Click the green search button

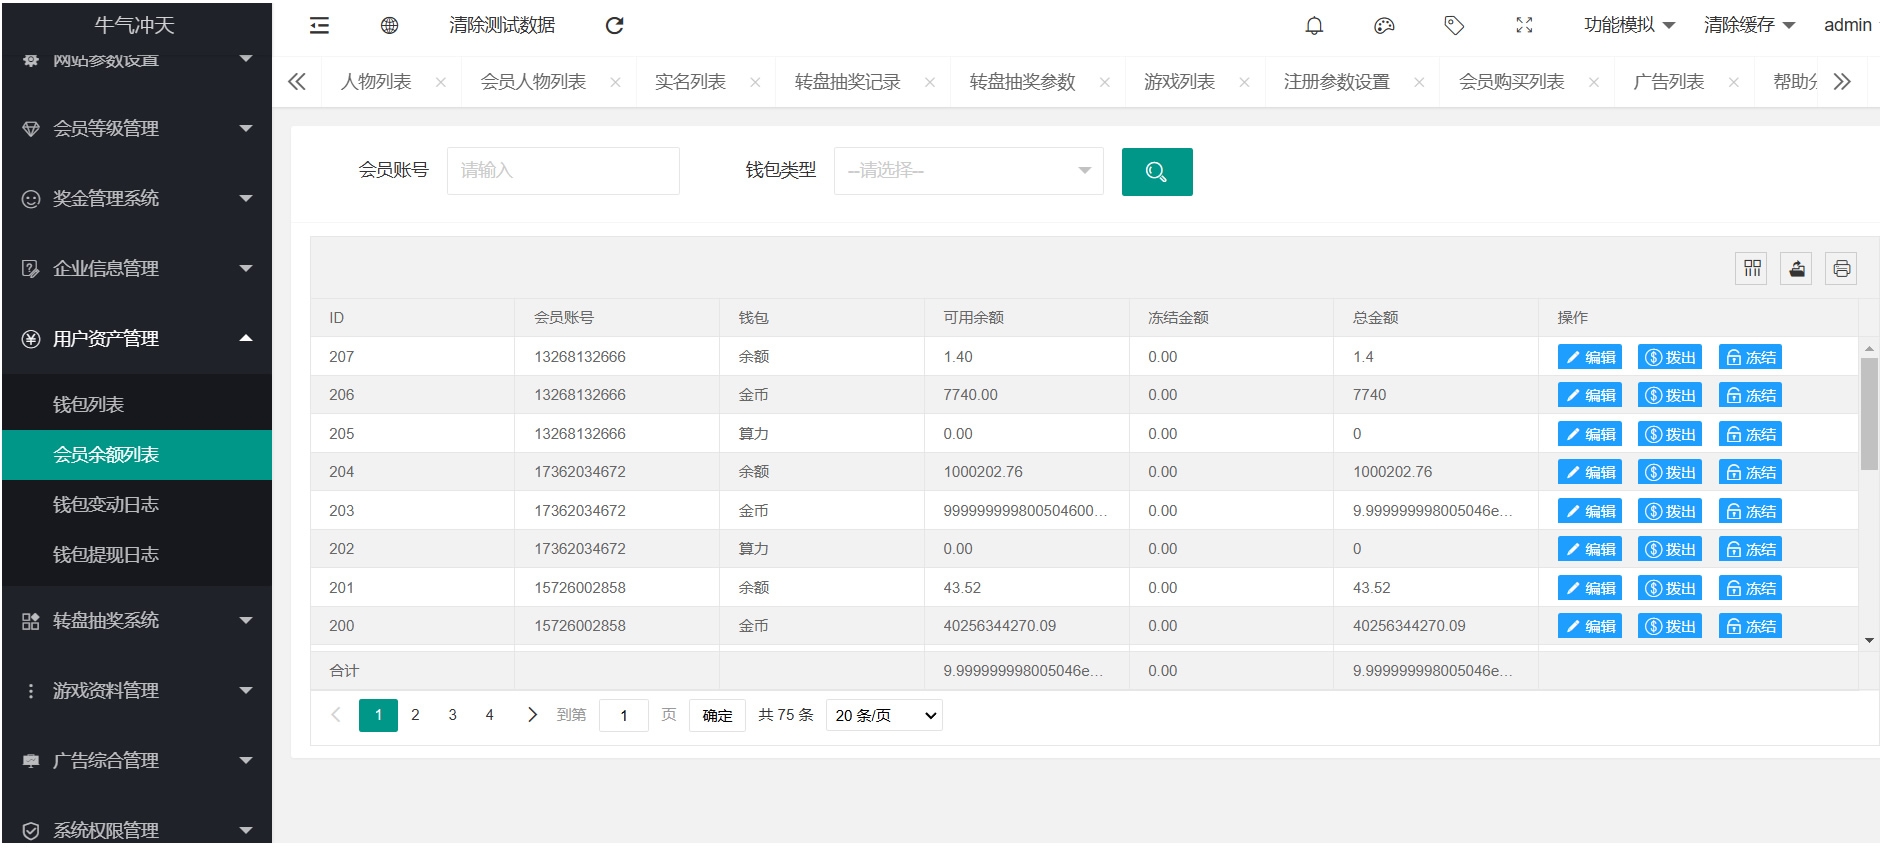coord(1156,172)
